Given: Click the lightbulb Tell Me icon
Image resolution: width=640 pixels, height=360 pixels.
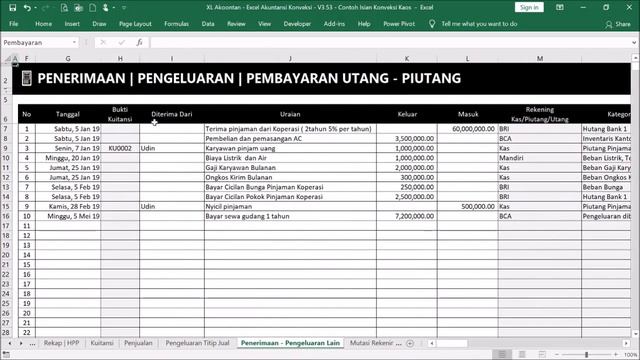Looking at the screenshot, I should tap(432, 24).
